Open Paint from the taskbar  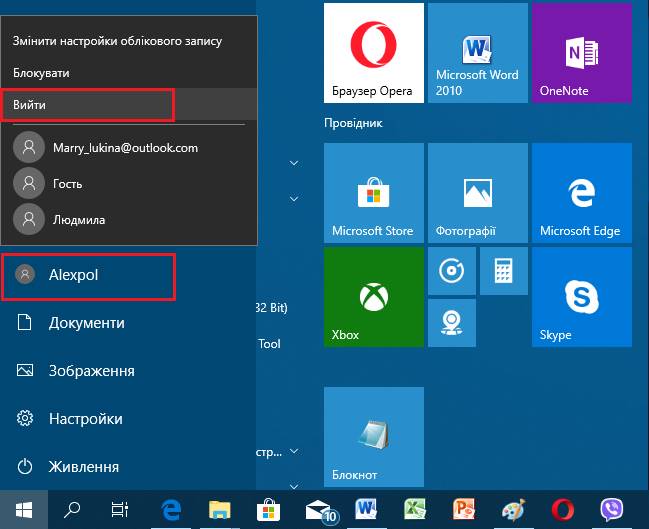[x=513, y=510]
